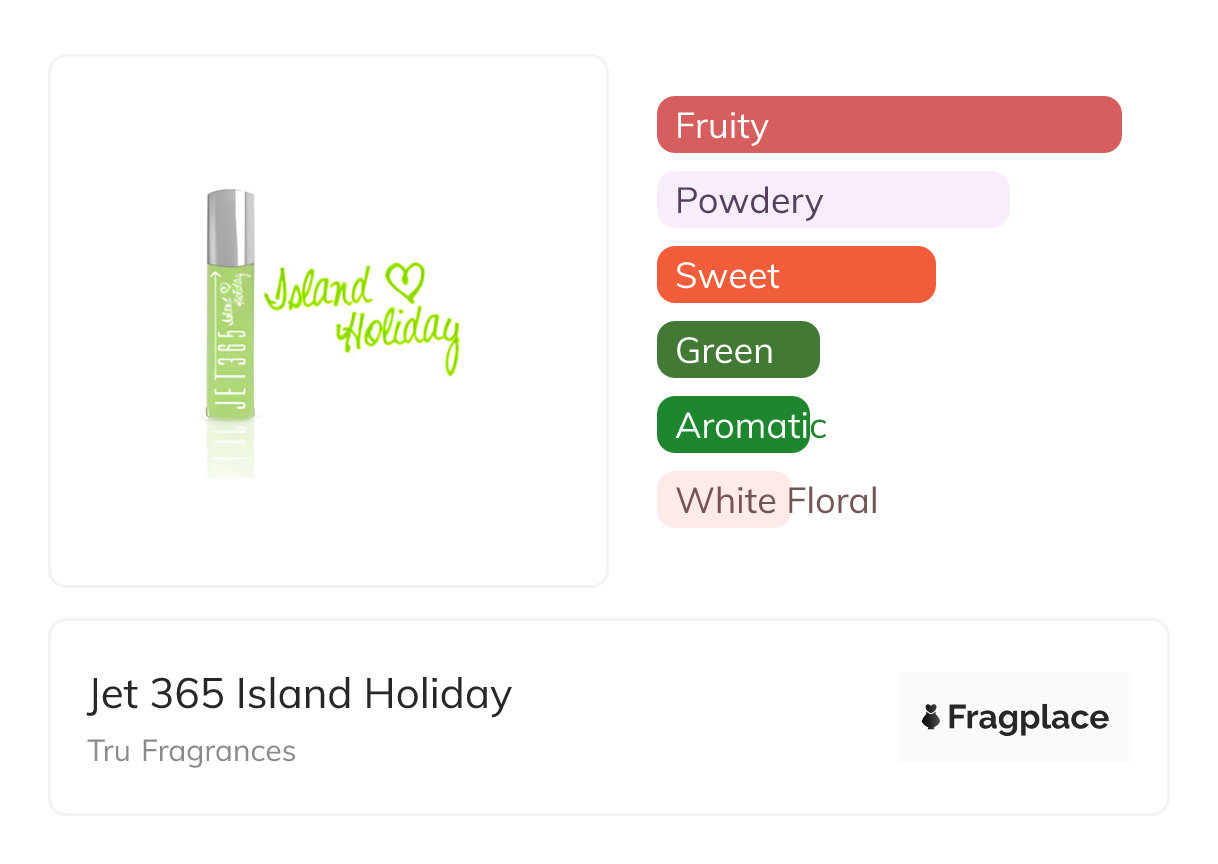The width and height of the screenshot is (1218, 864).
Task: Open the Jet 365 Island Holiday title
Action: pyautogui.click(x=299, y=694)
